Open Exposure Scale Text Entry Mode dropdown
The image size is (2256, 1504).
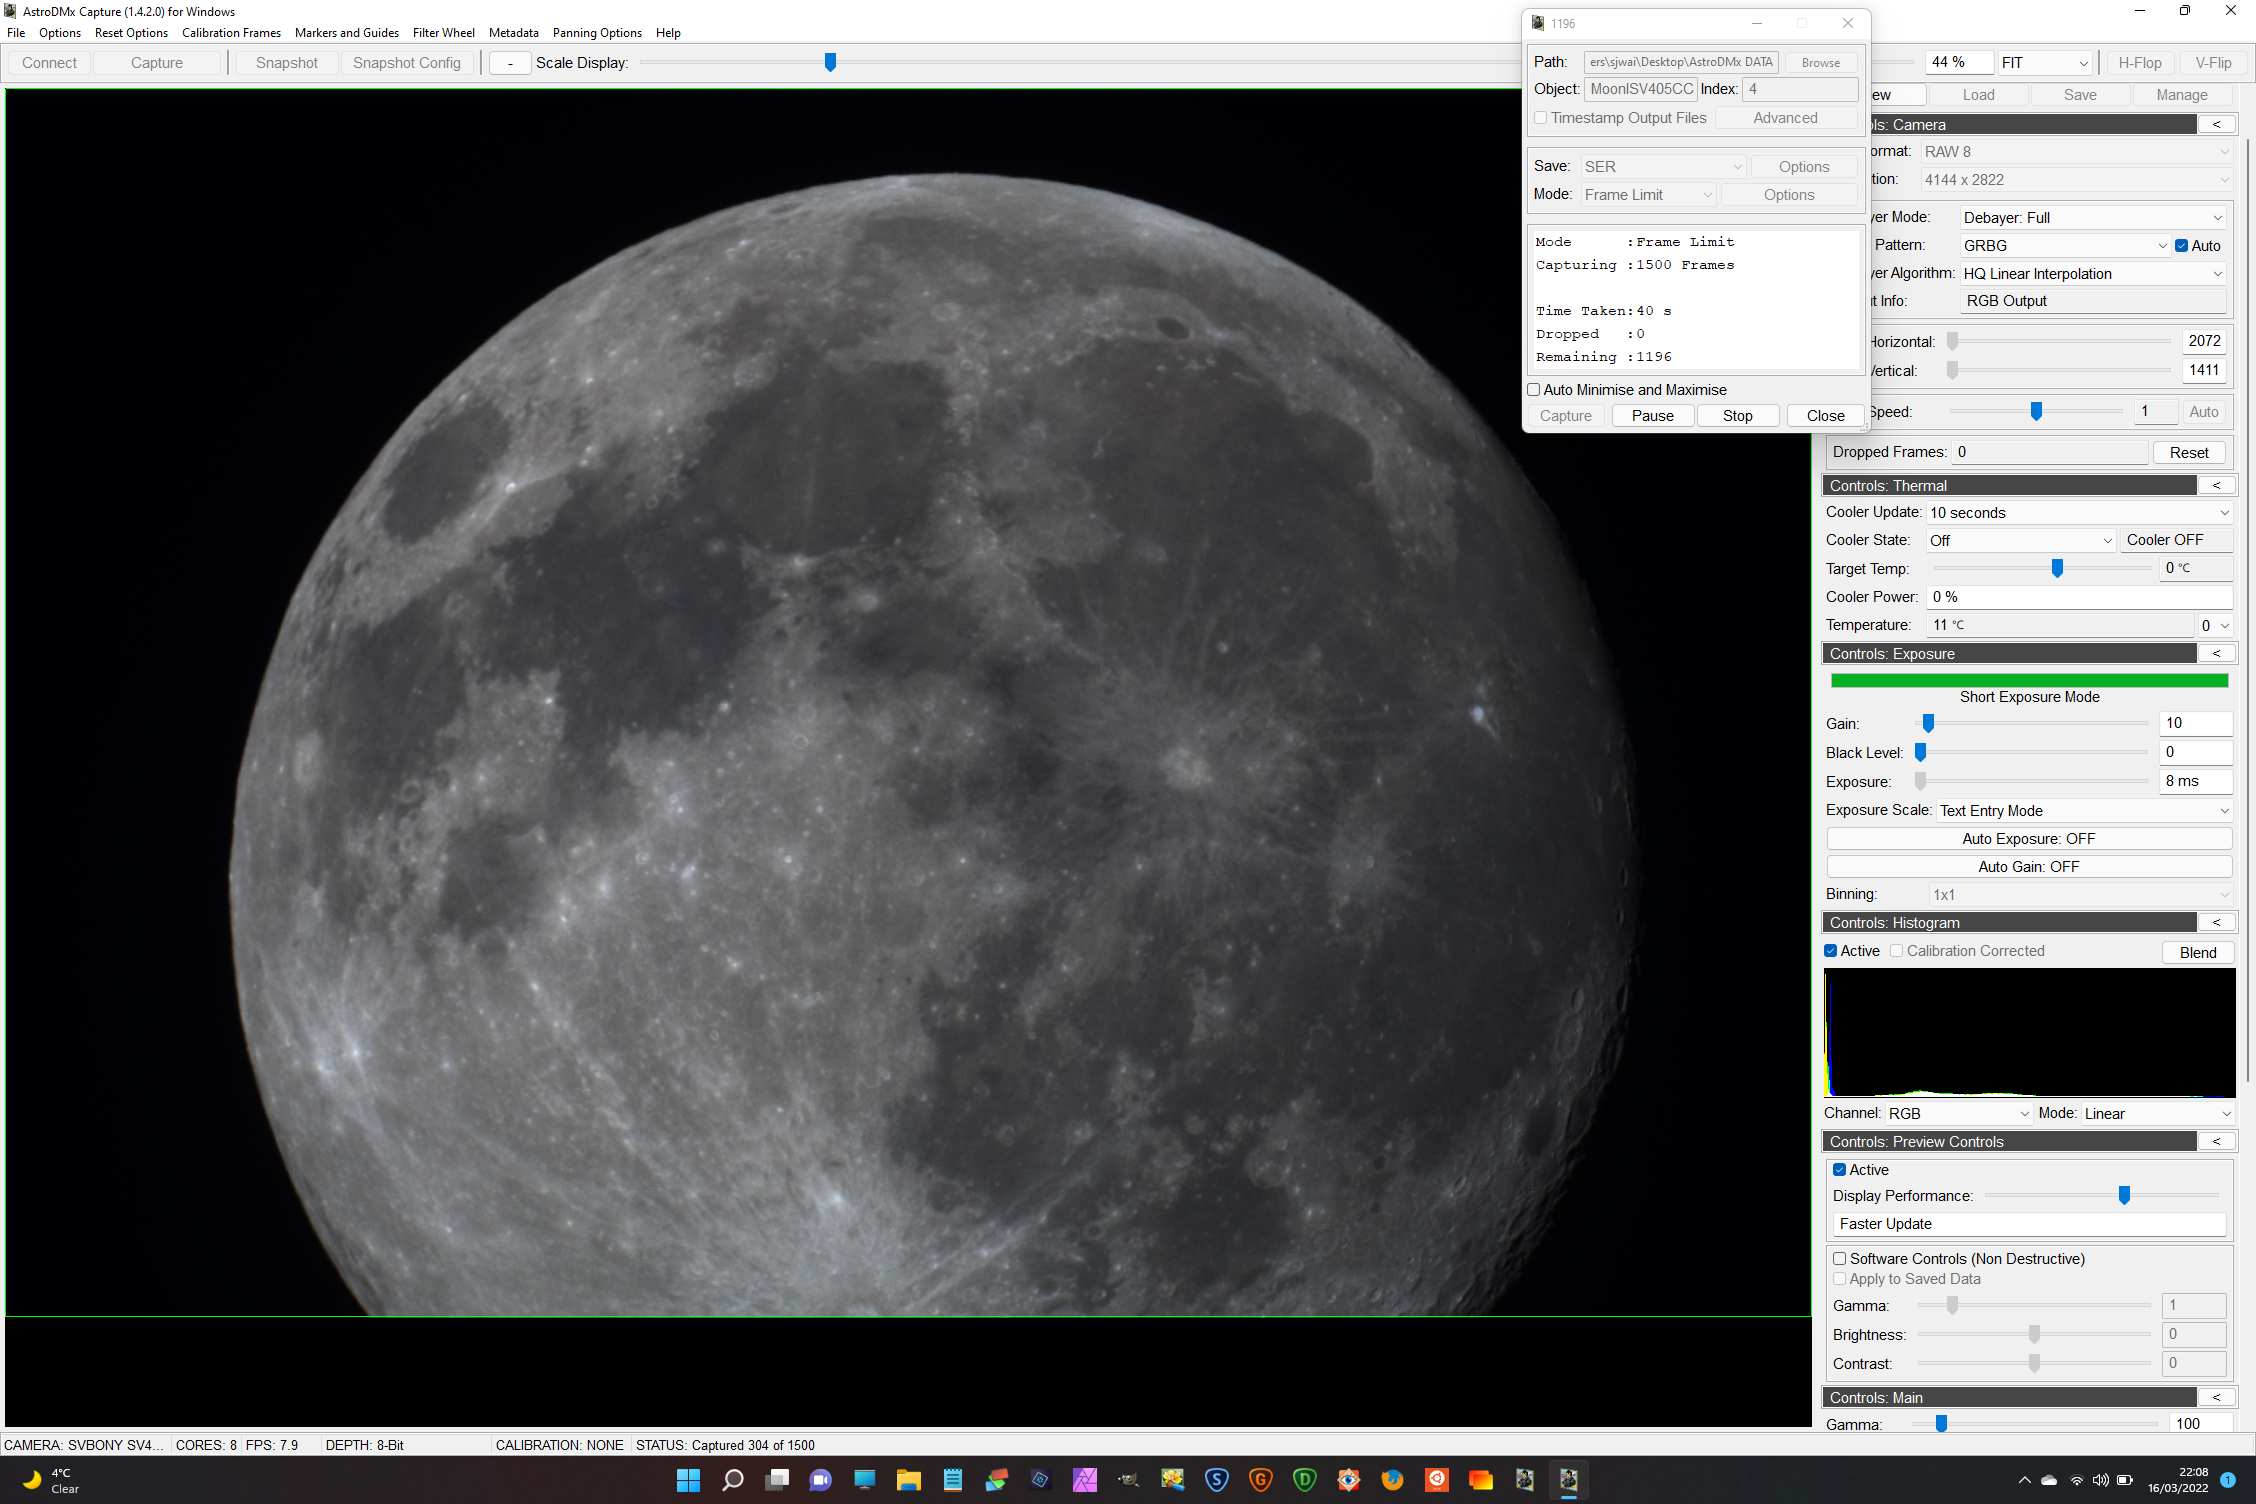click(x=2084, y=811)
